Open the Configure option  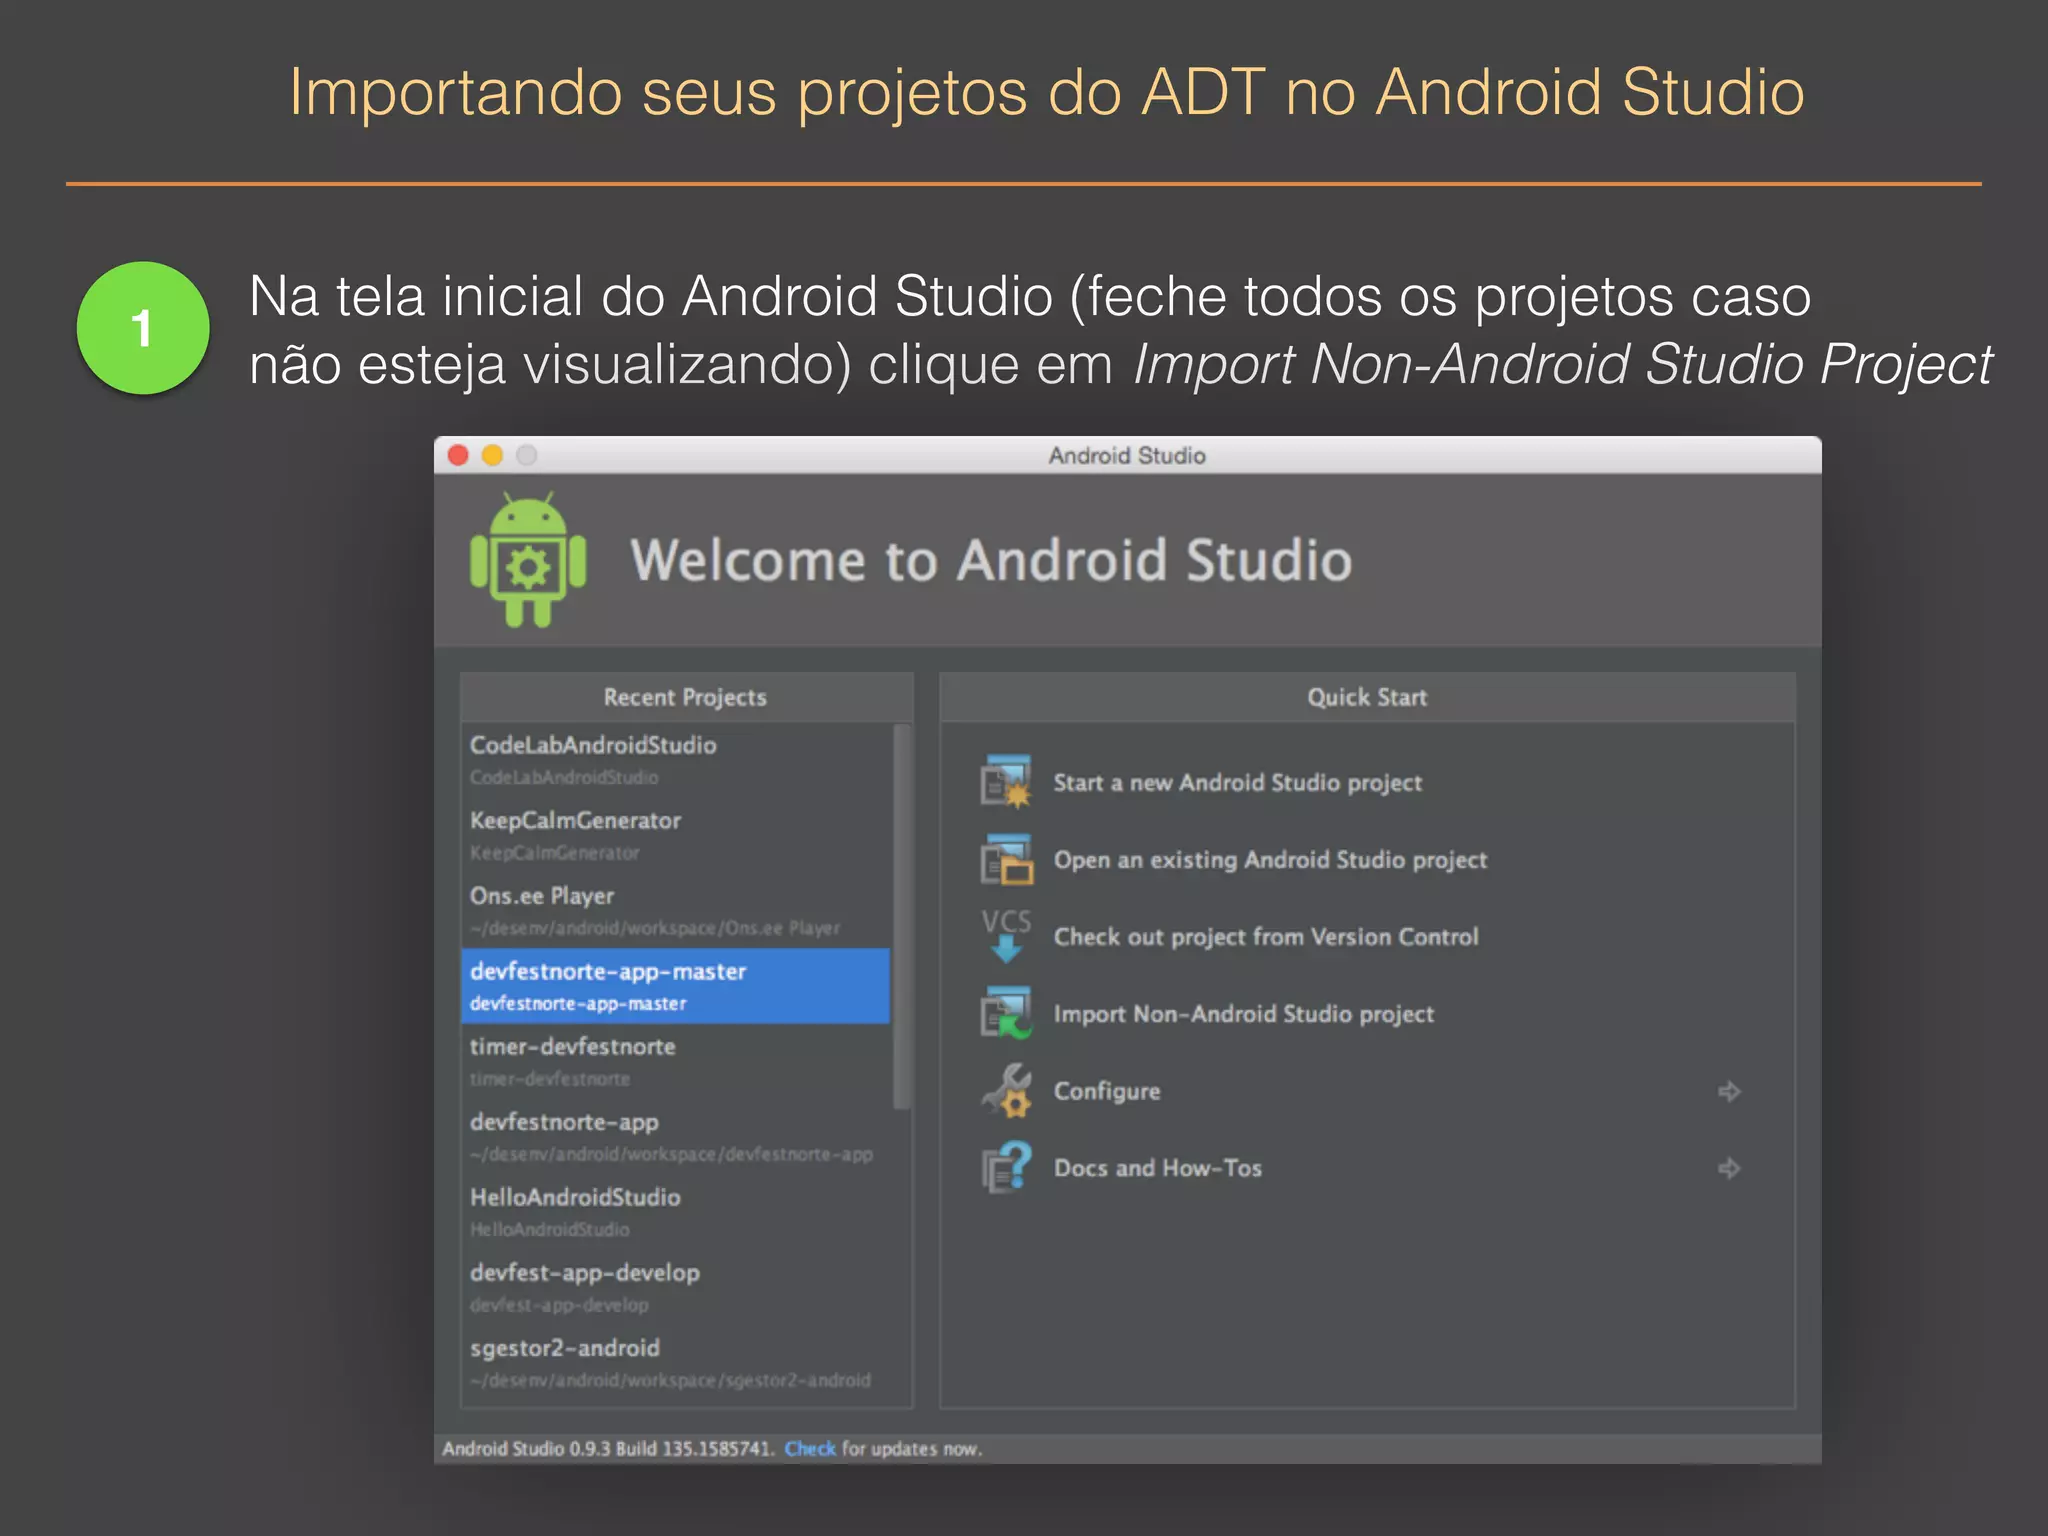(1107, 1091)
